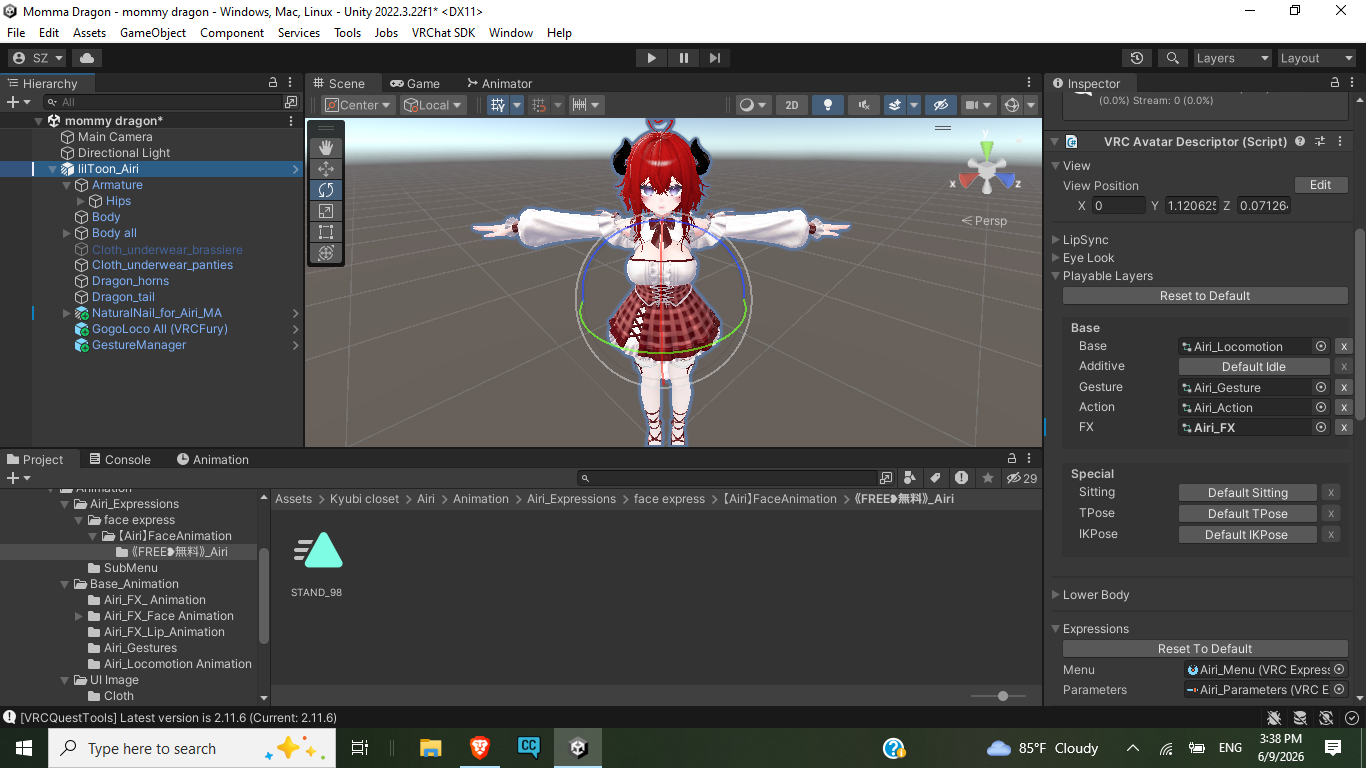Click the Edit view position button
This screenshot has width=1366, height=768.
click(x=1320, y=185)
